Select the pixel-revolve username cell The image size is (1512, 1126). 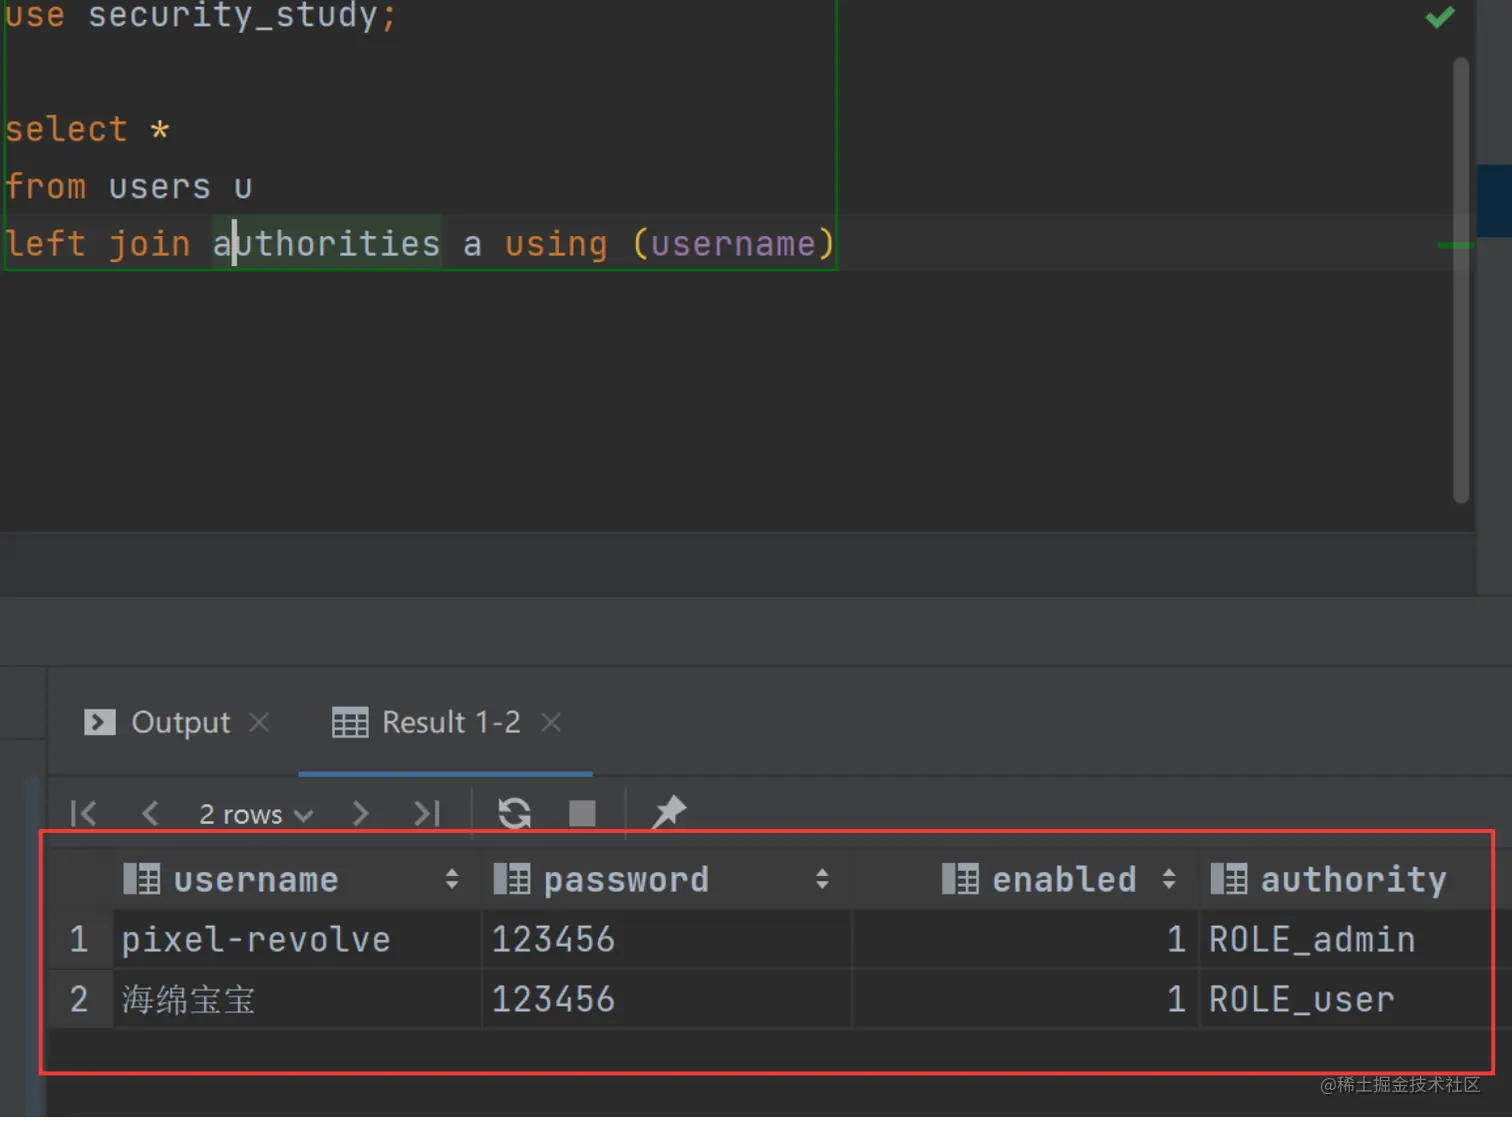[297, 939]
